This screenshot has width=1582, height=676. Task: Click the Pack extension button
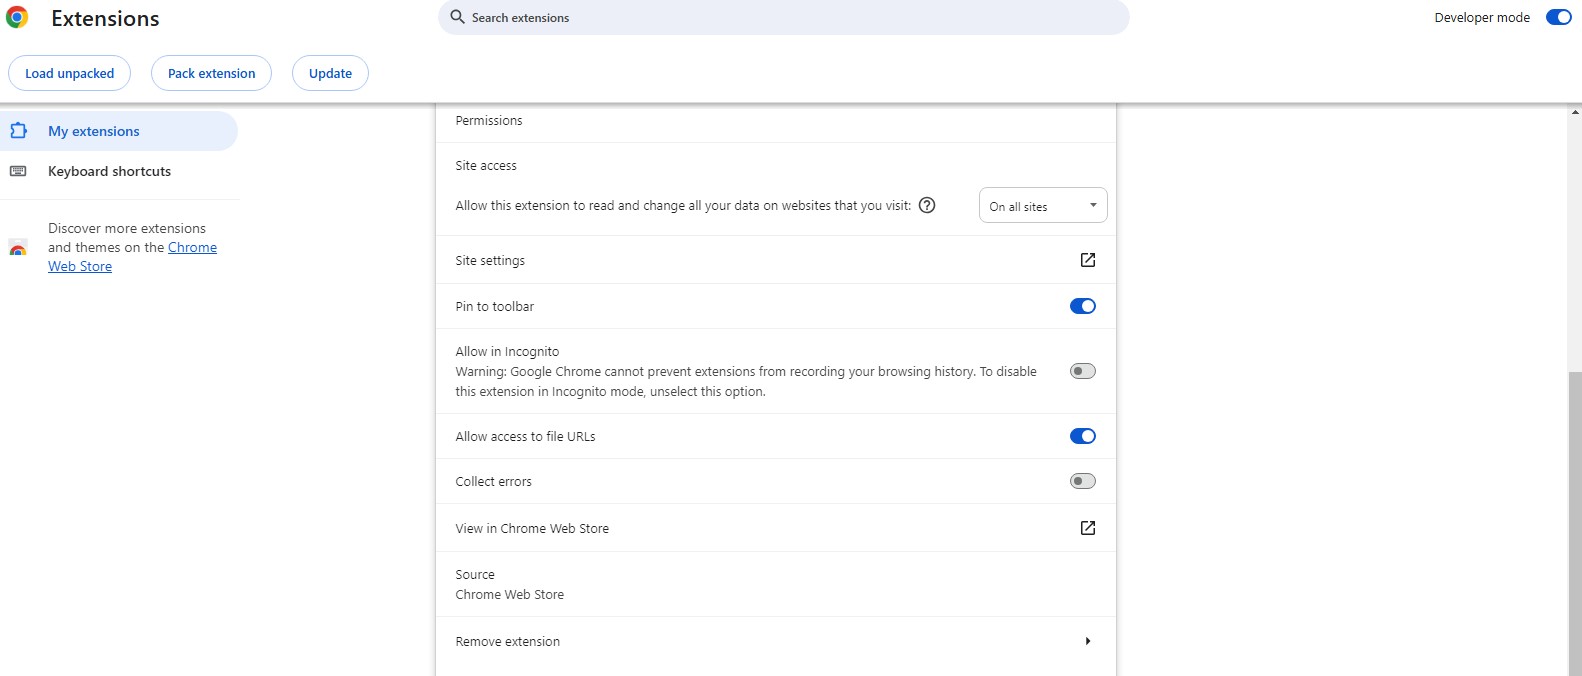click(211, 73)
